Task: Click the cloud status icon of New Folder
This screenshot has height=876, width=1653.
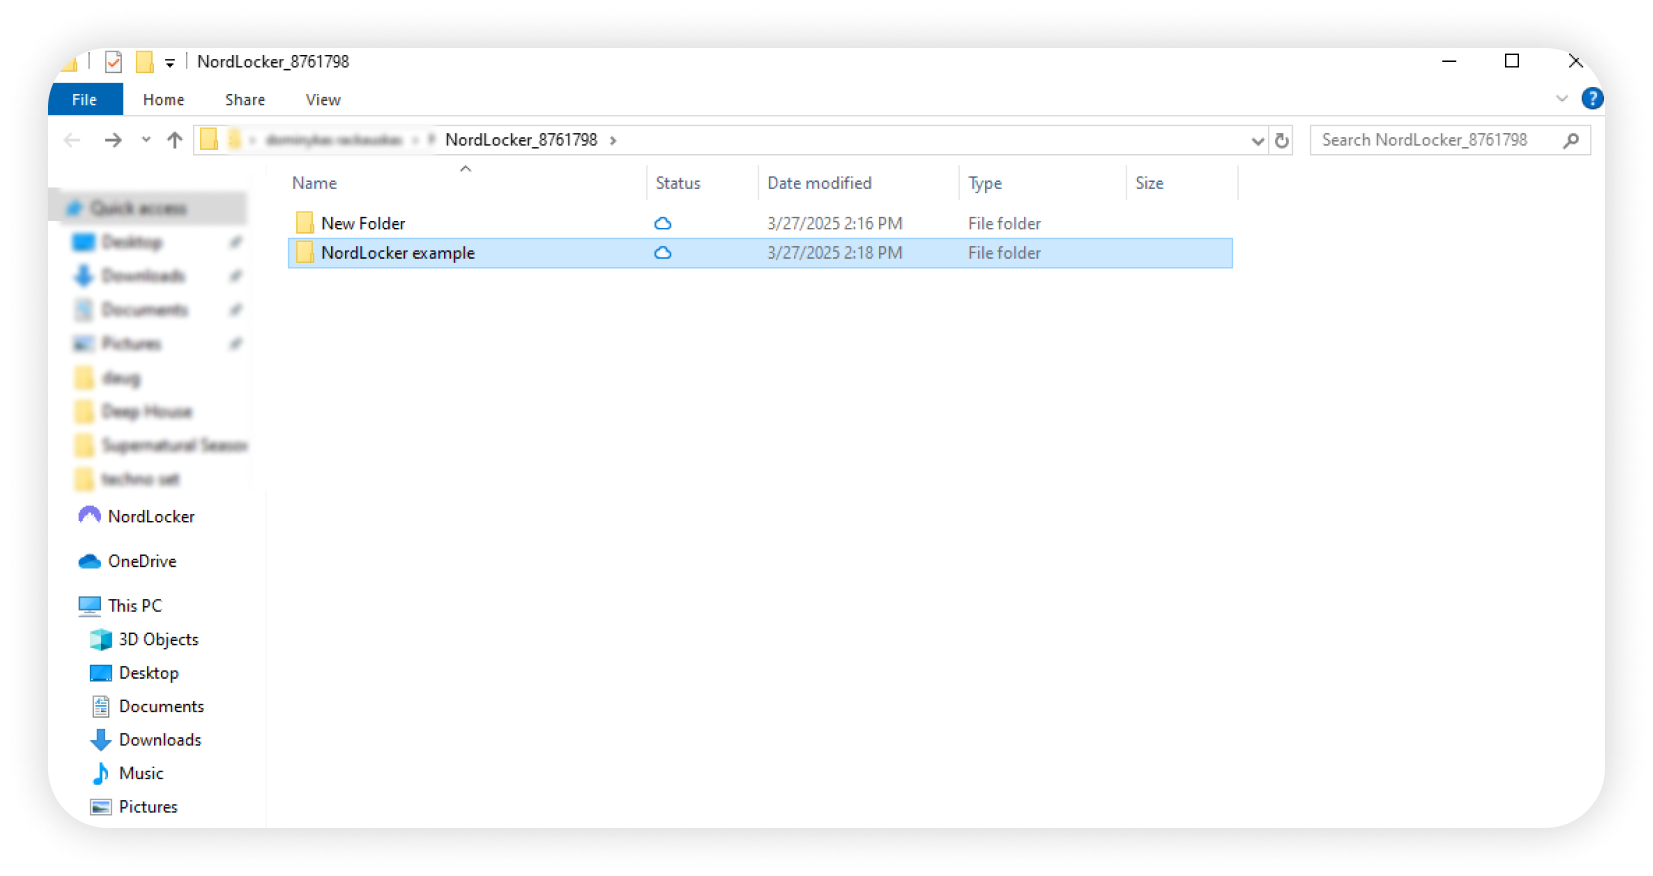Action: (x=662, y=224)
